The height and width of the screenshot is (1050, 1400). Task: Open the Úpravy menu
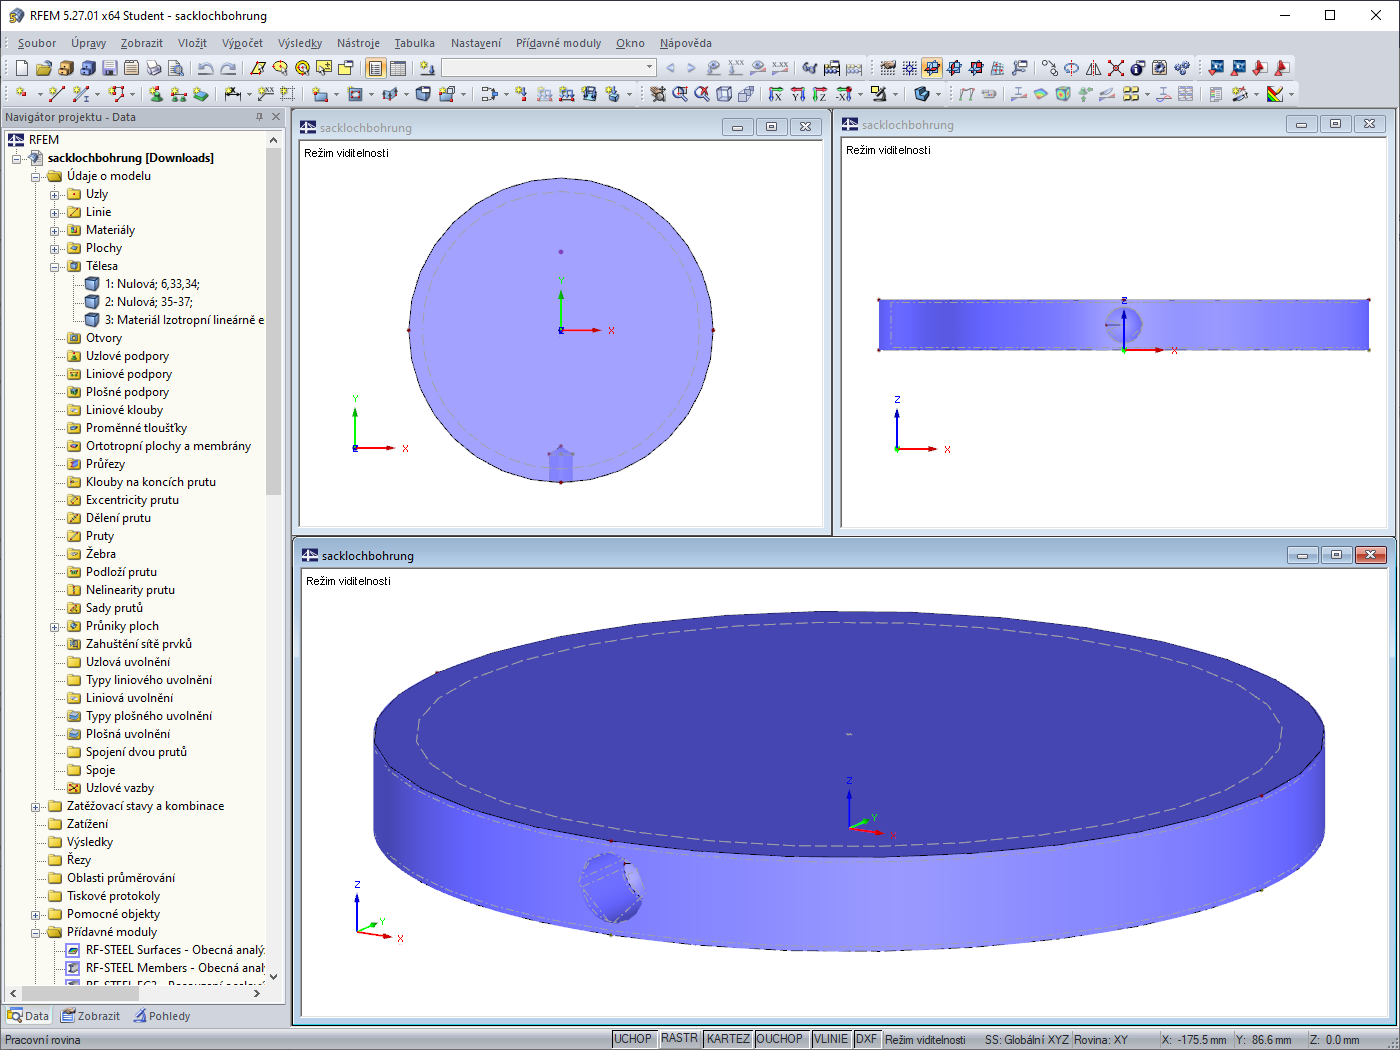(x=89, y=43)
